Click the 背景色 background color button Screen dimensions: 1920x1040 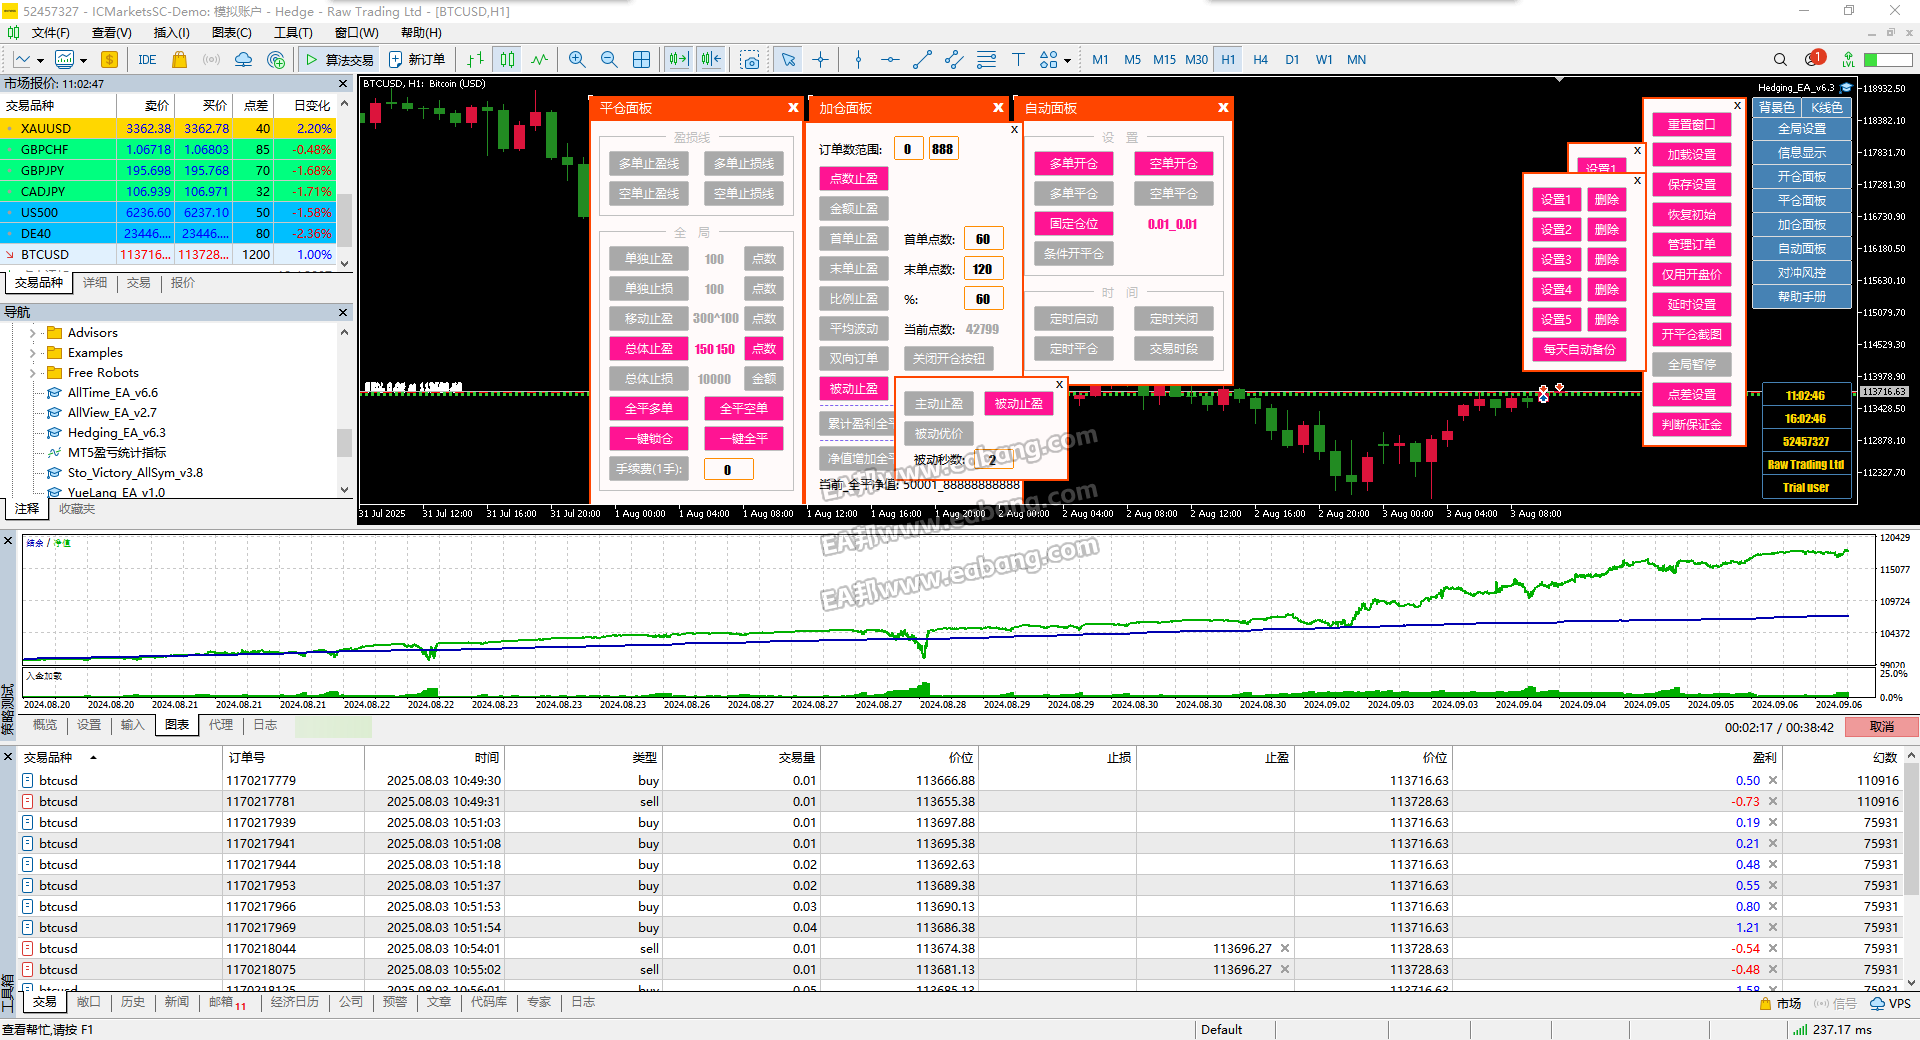pos(1777,108)
